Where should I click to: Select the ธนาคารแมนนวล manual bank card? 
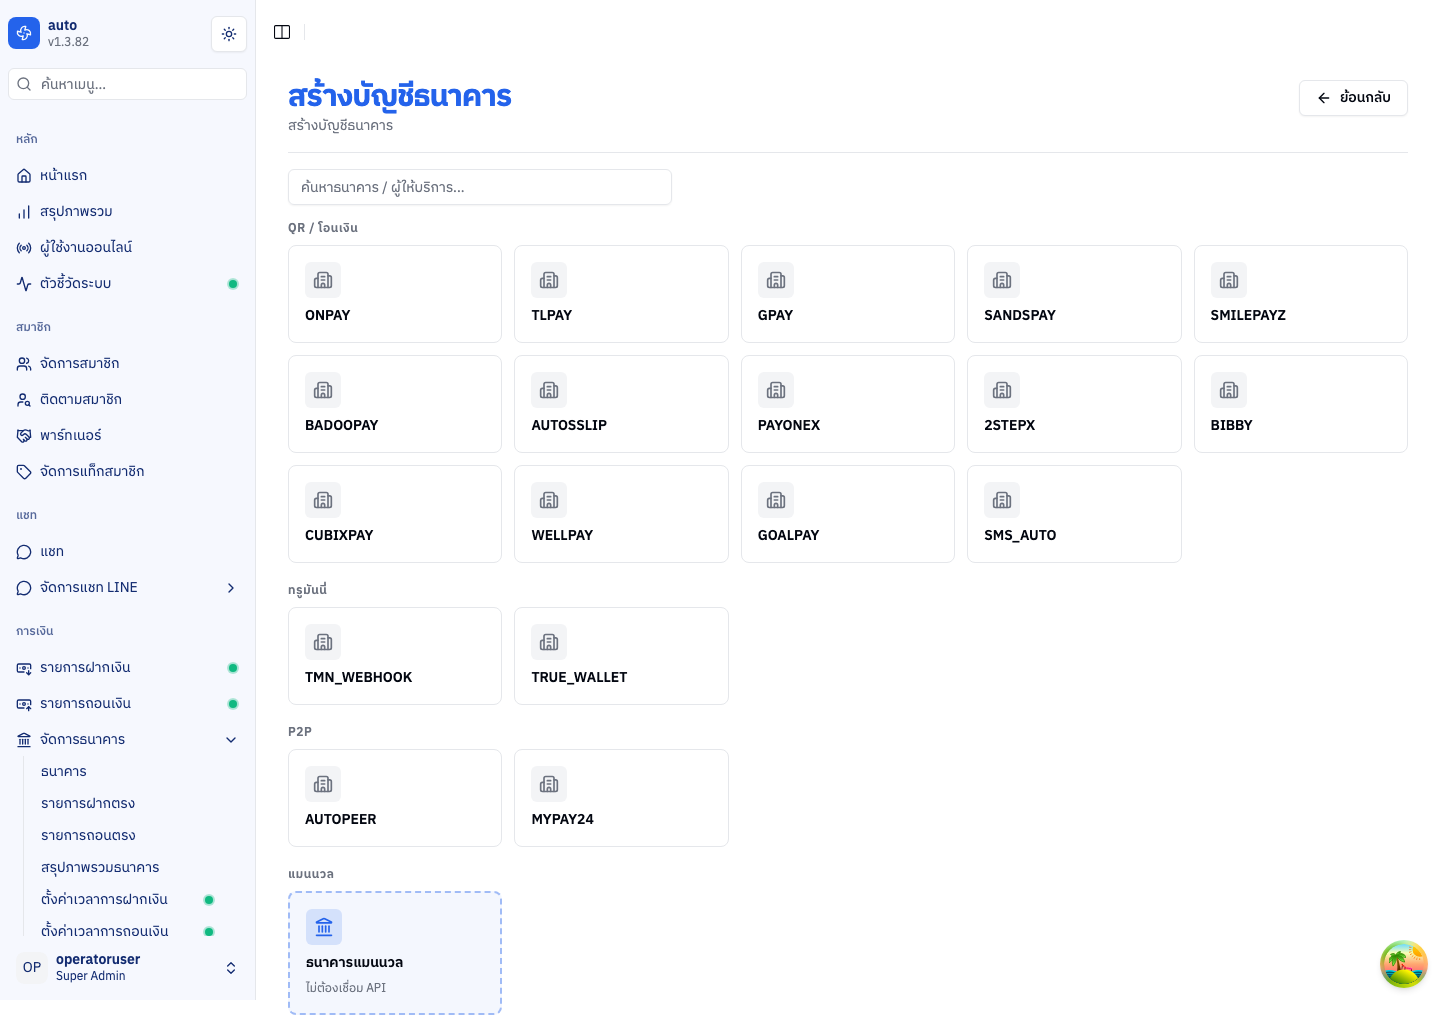click(395, 953)
